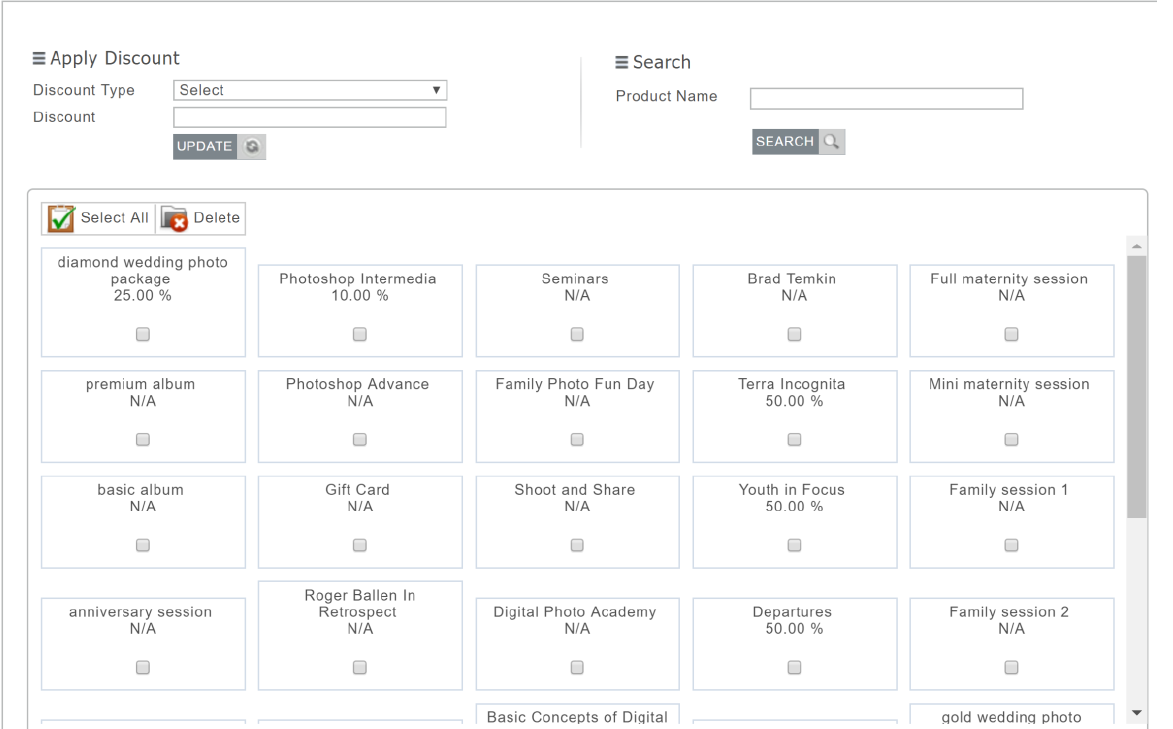
Task: Focus the Product Name search field
Action: 886,98
